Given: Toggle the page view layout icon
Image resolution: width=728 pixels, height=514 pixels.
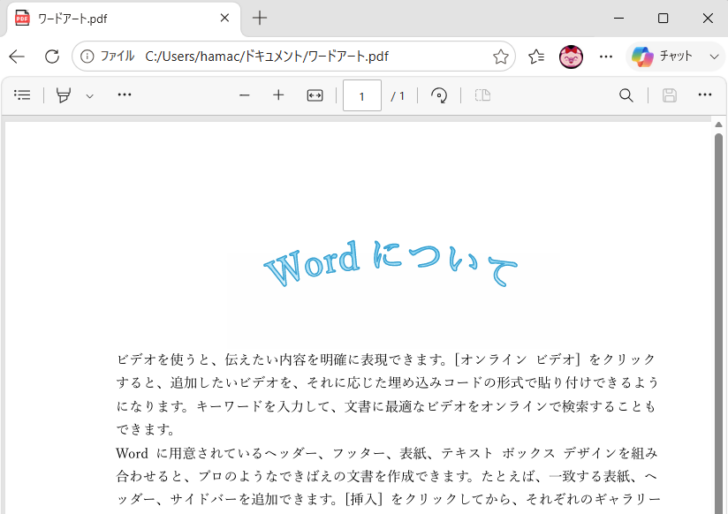Looking at the screenshot, I should point(482,95).
